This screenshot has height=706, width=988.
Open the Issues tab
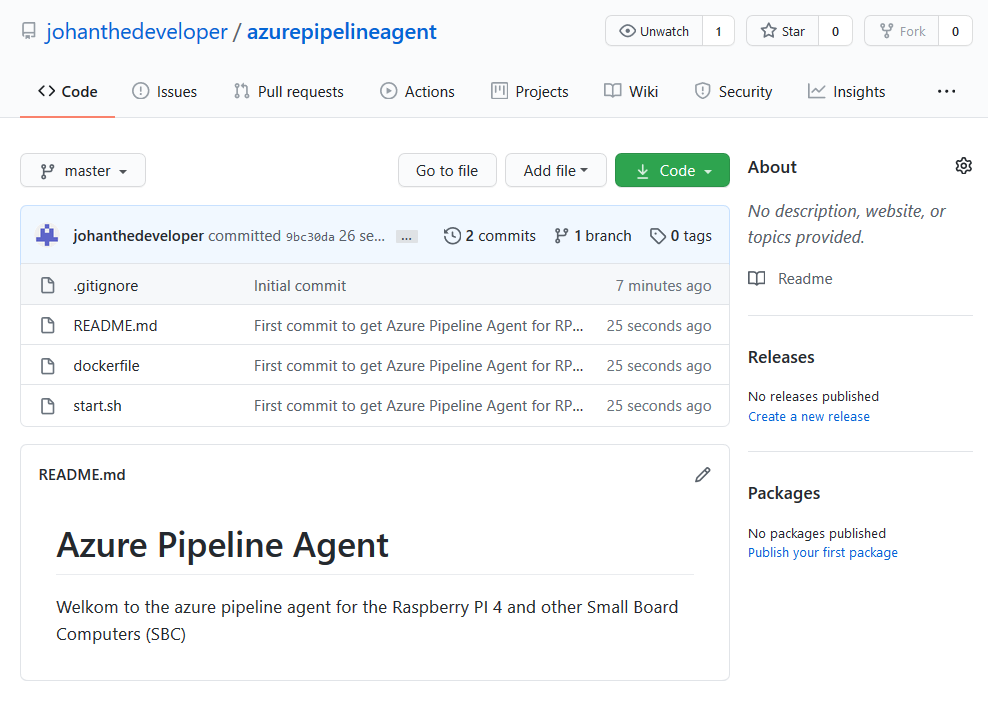(164, 91)
